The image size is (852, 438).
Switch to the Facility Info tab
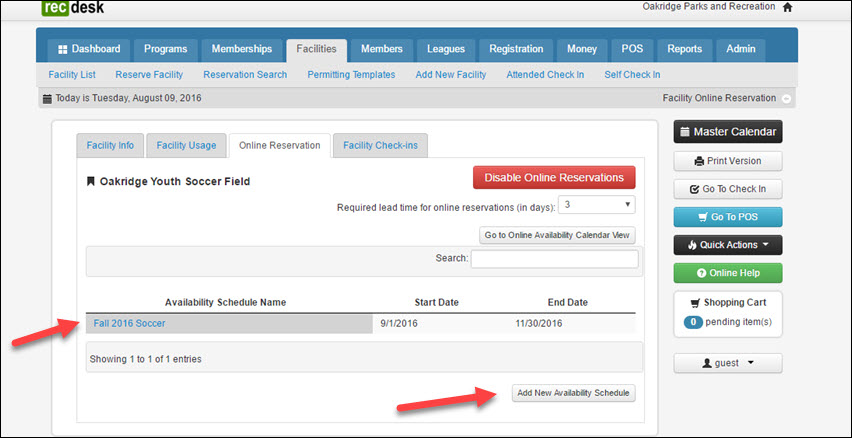click(110, 145)
